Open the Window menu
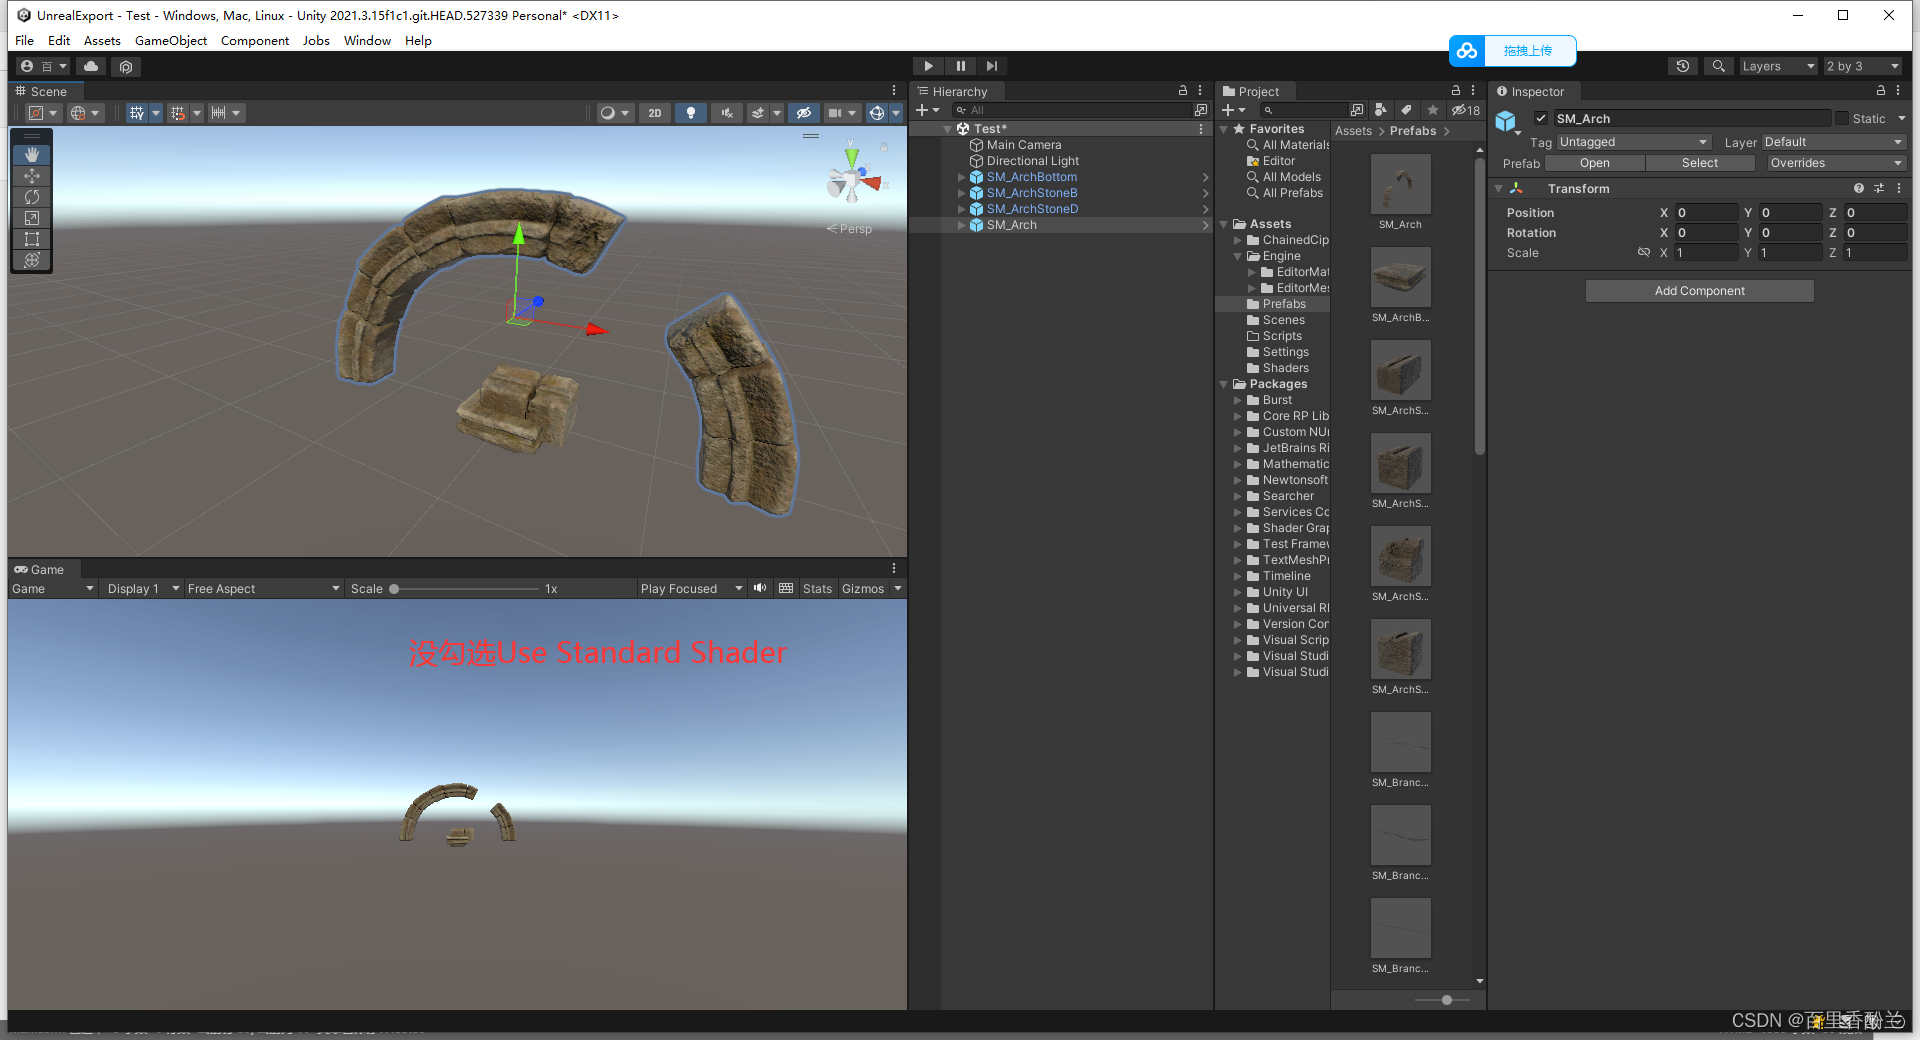Image resolution: width=1920 pixels, height=1040 pixels. pyautogui.click(x=367, y=40)
